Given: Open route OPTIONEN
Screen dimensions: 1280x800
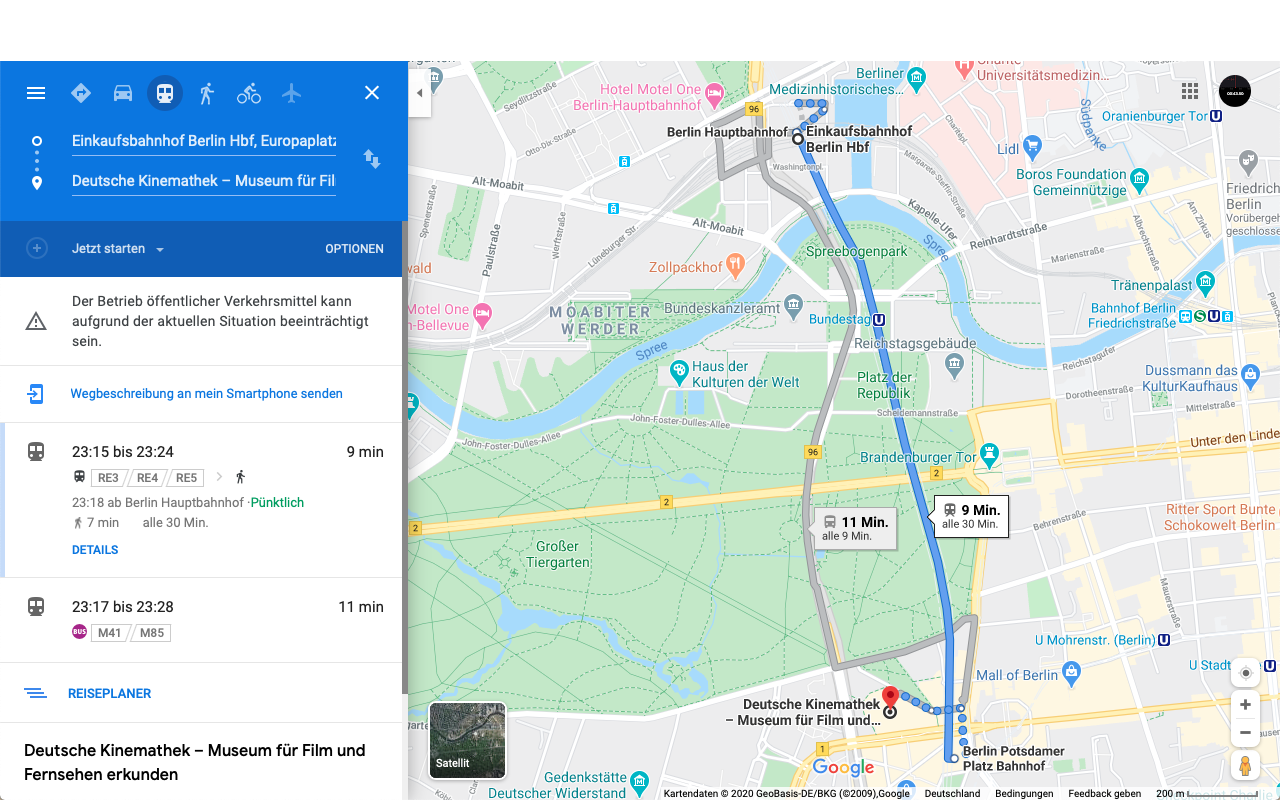Looking at the screenshot, I should coord(354,249).
